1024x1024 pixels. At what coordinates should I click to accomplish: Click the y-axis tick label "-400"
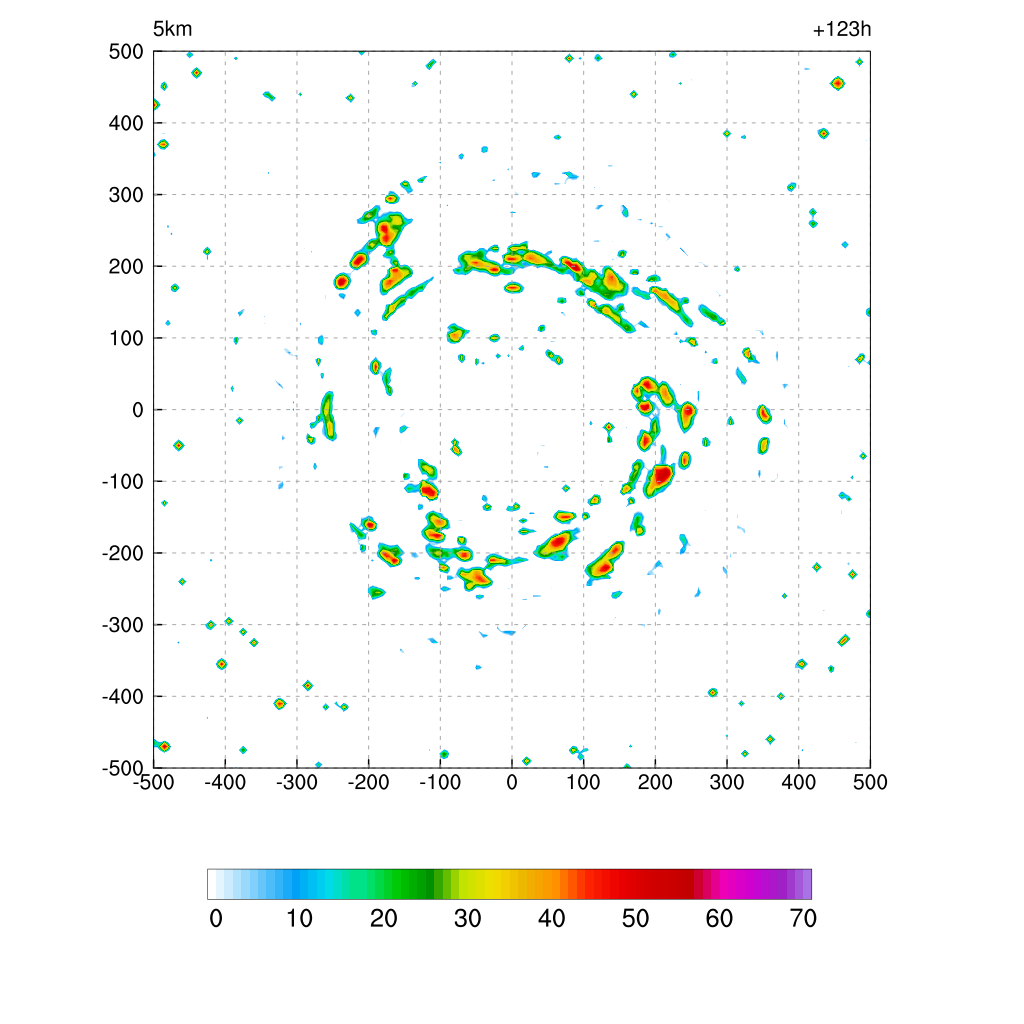(123, 697)
